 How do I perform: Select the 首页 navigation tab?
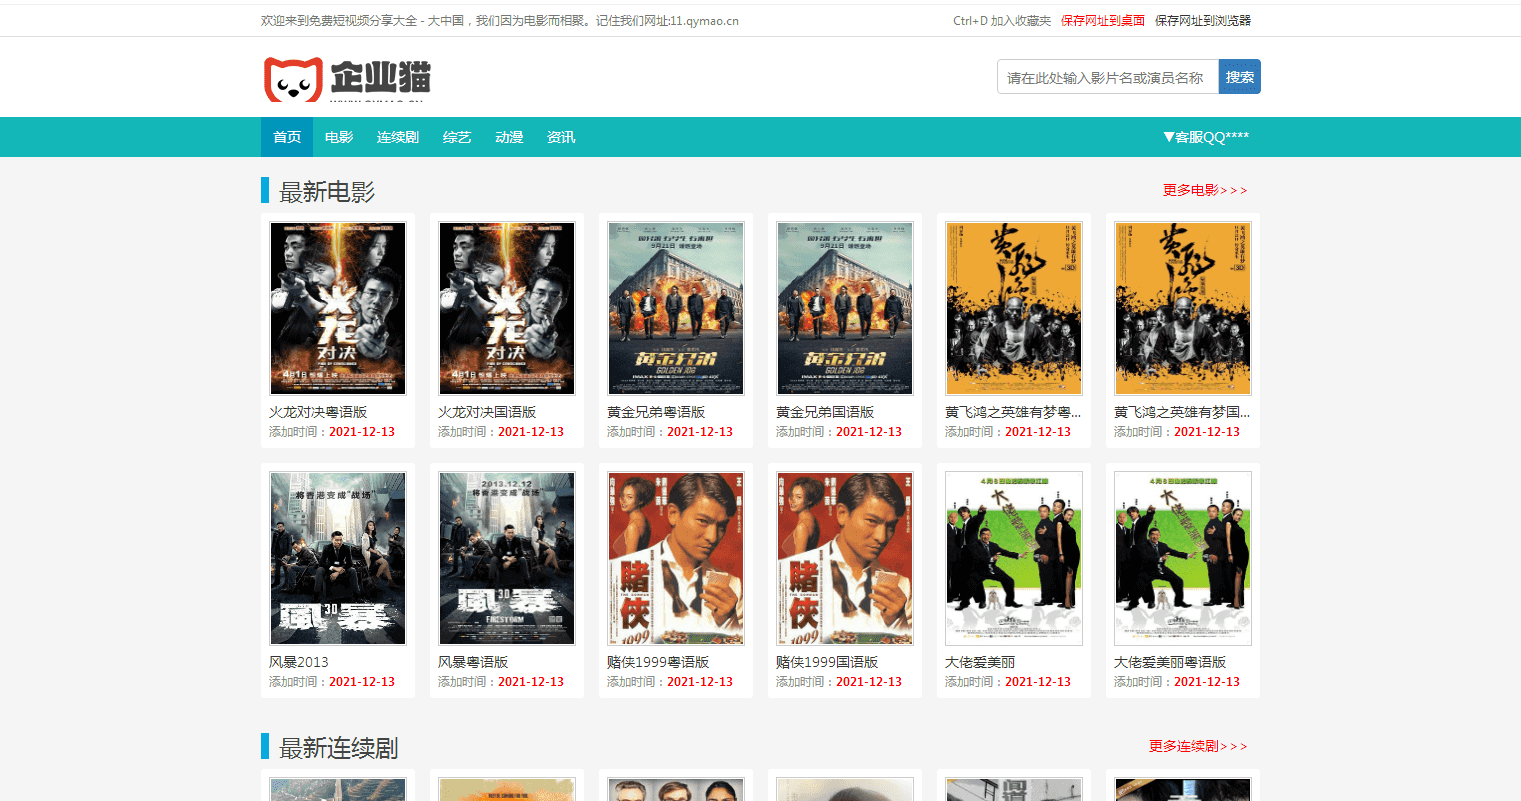pos(287,137)
